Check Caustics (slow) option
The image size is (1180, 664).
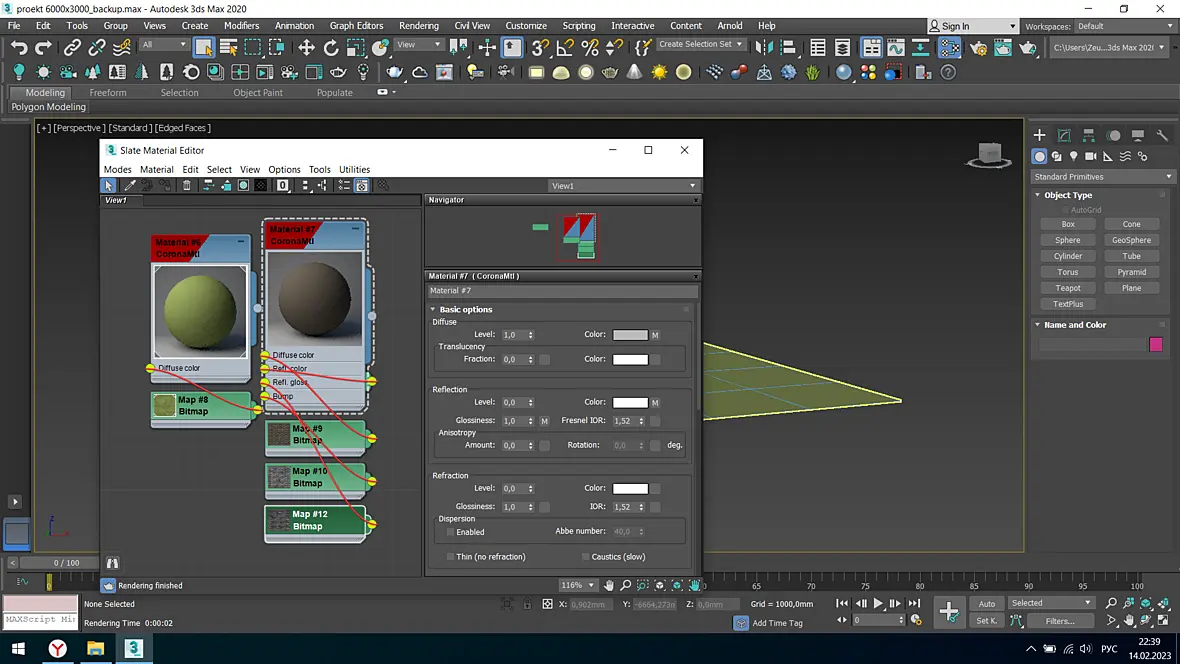[585, 557]
